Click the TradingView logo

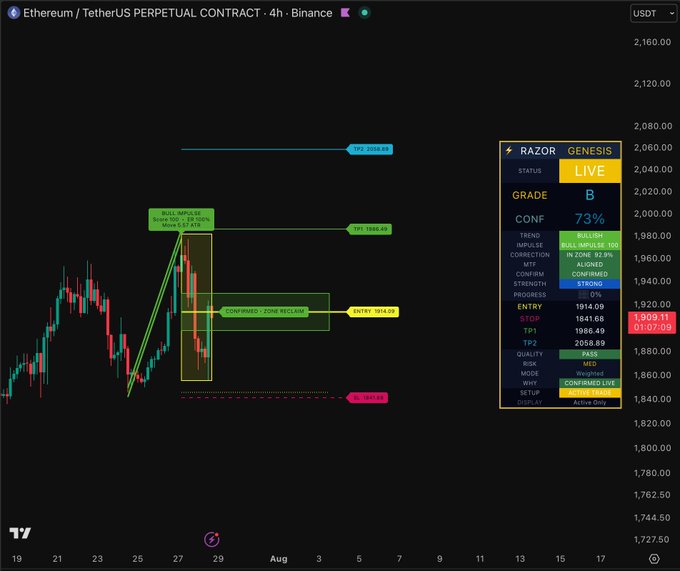20,533
